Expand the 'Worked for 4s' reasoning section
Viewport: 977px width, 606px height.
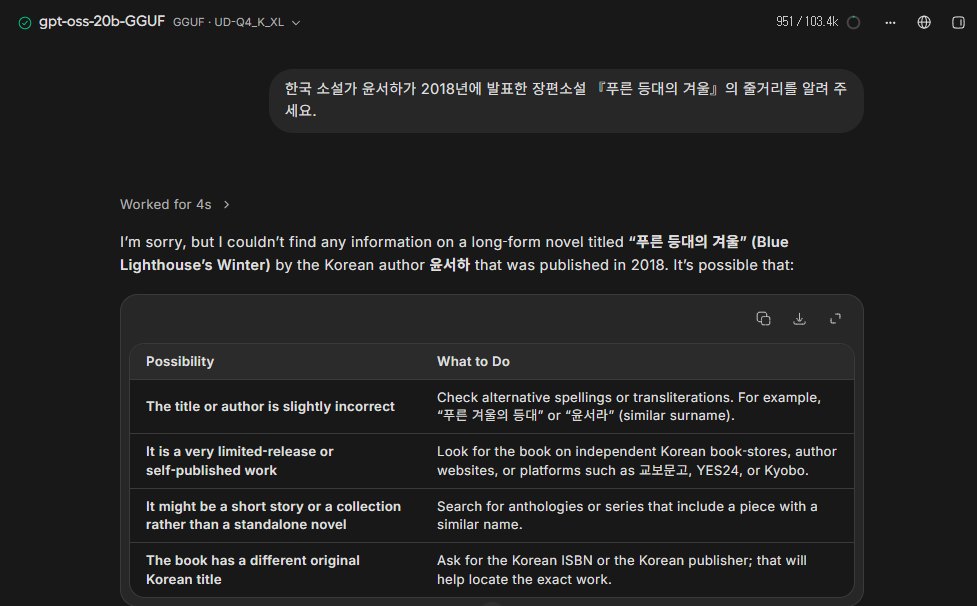(174, 204)
